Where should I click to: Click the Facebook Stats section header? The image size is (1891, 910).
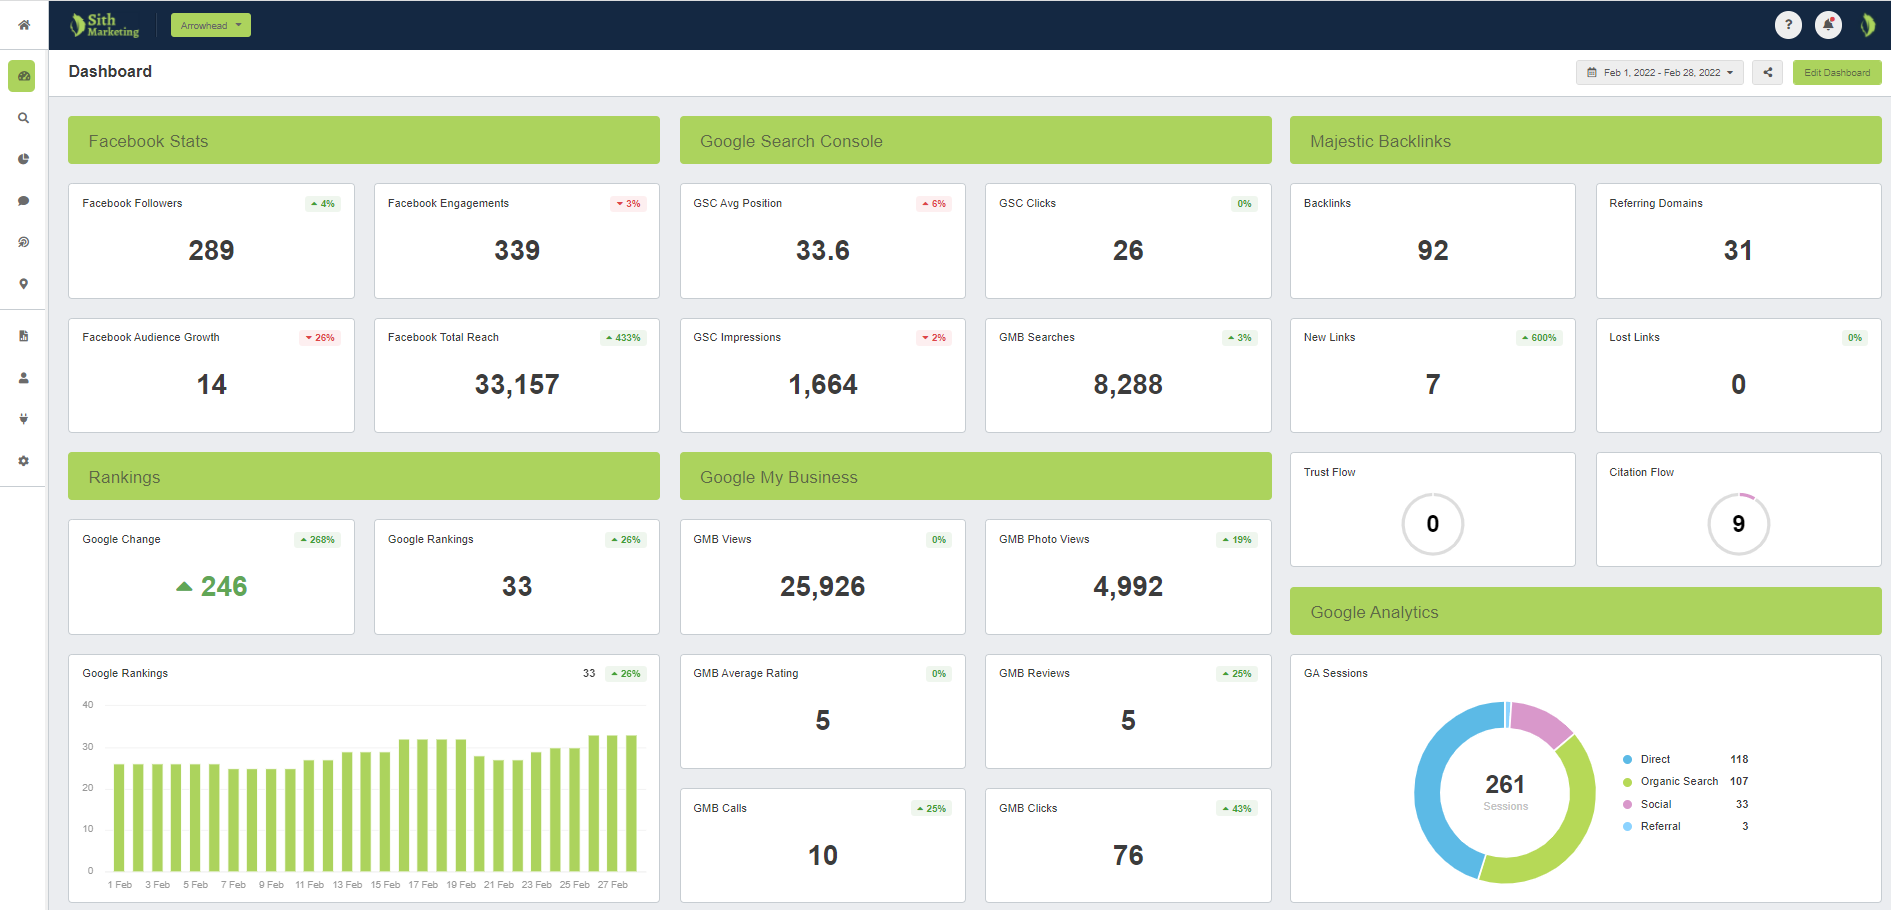(364, 140)
